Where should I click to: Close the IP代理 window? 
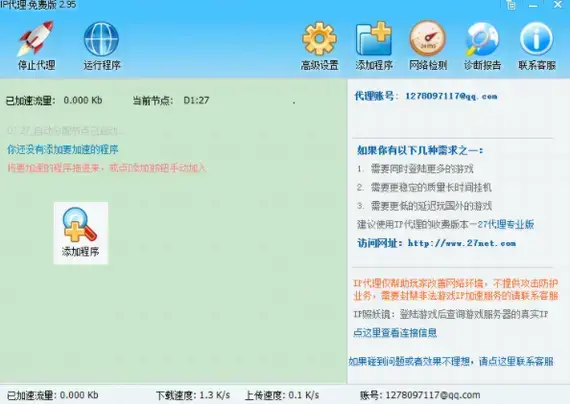coord(558,5)
